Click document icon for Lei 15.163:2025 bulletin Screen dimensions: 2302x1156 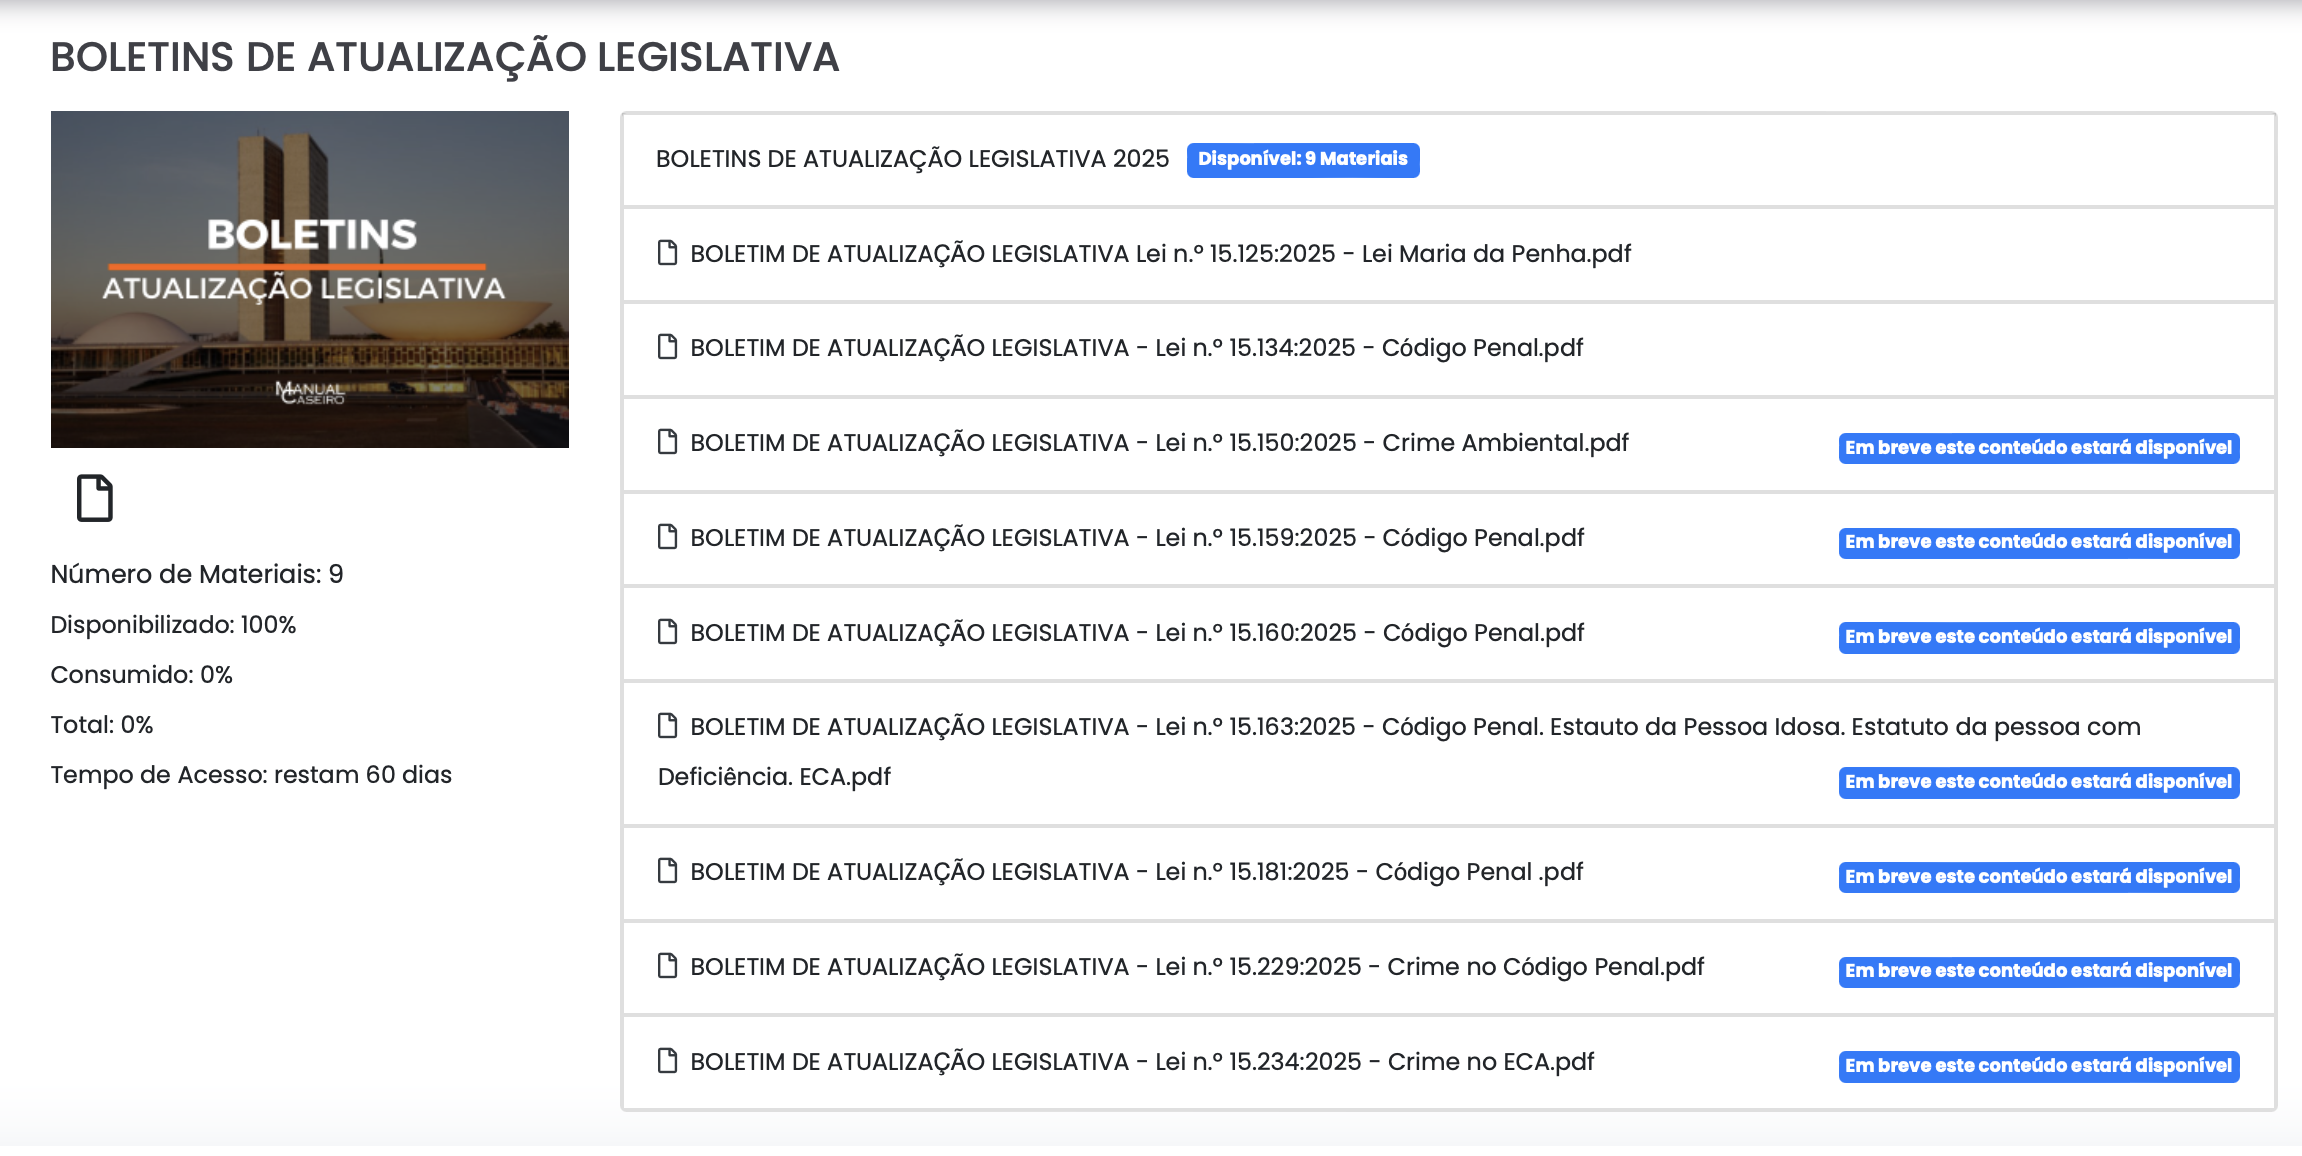(x=667, y=726)
